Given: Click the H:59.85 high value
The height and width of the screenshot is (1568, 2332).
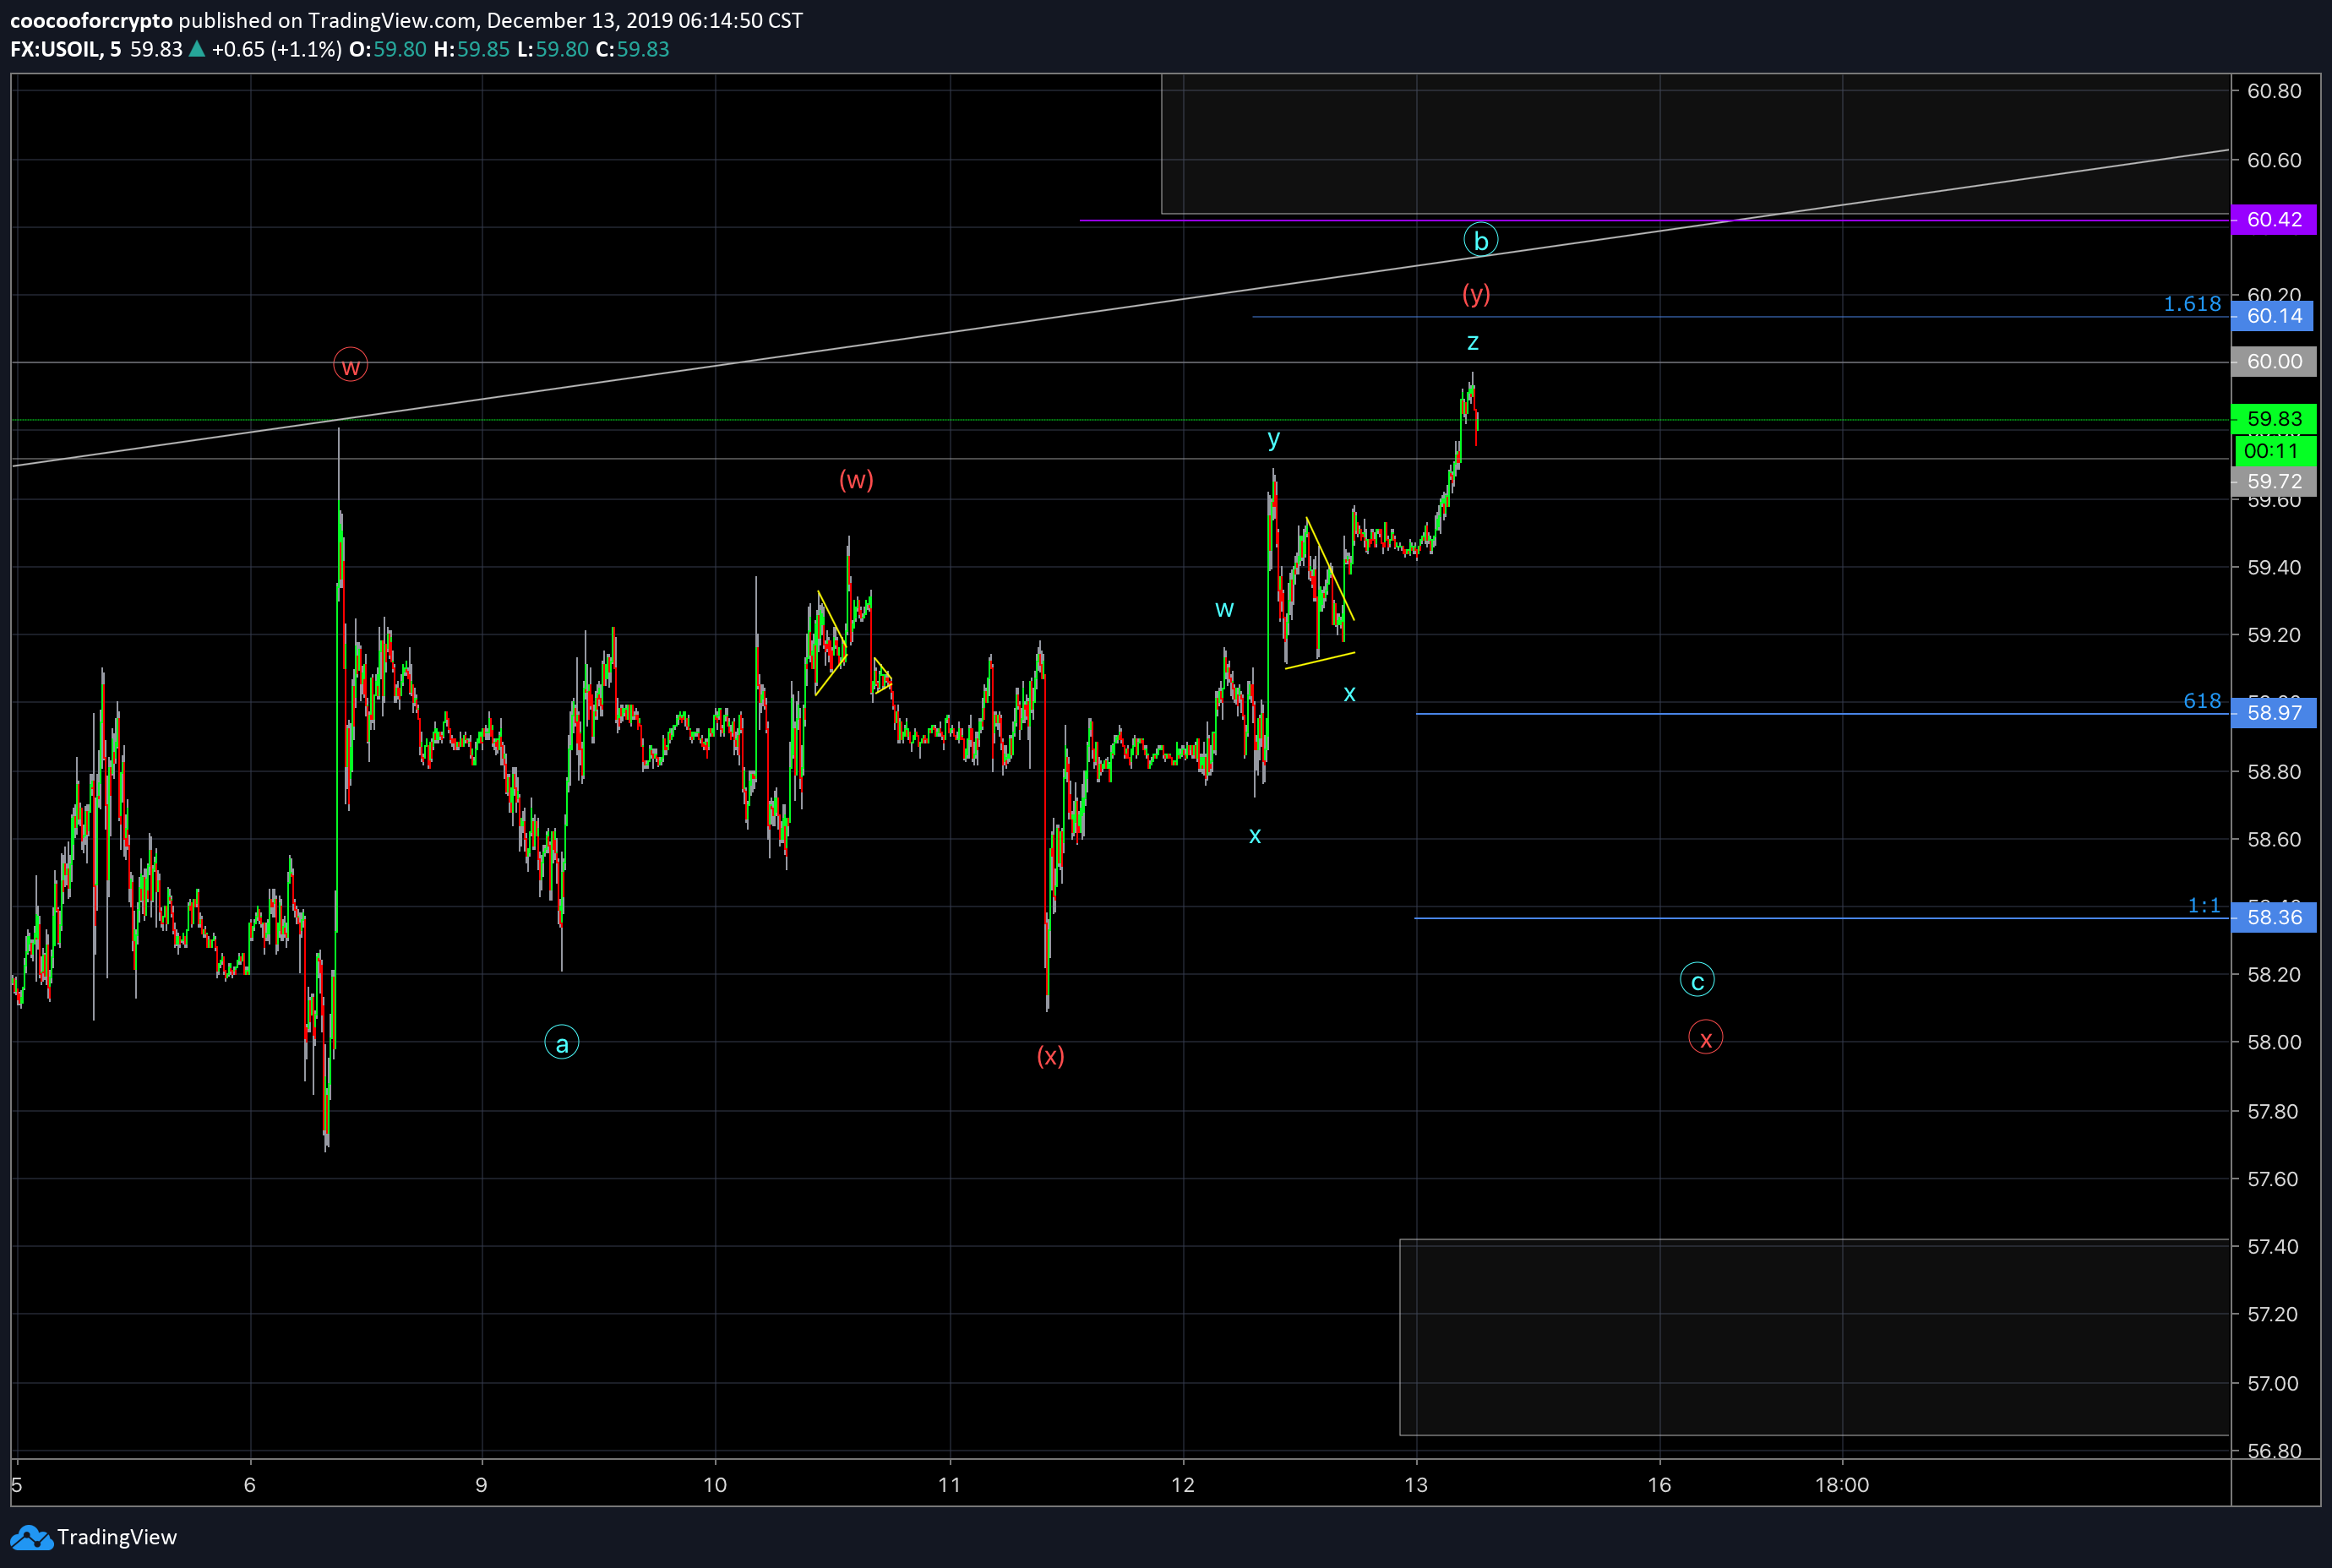Looking at the screenshot, I should point(472,49).
